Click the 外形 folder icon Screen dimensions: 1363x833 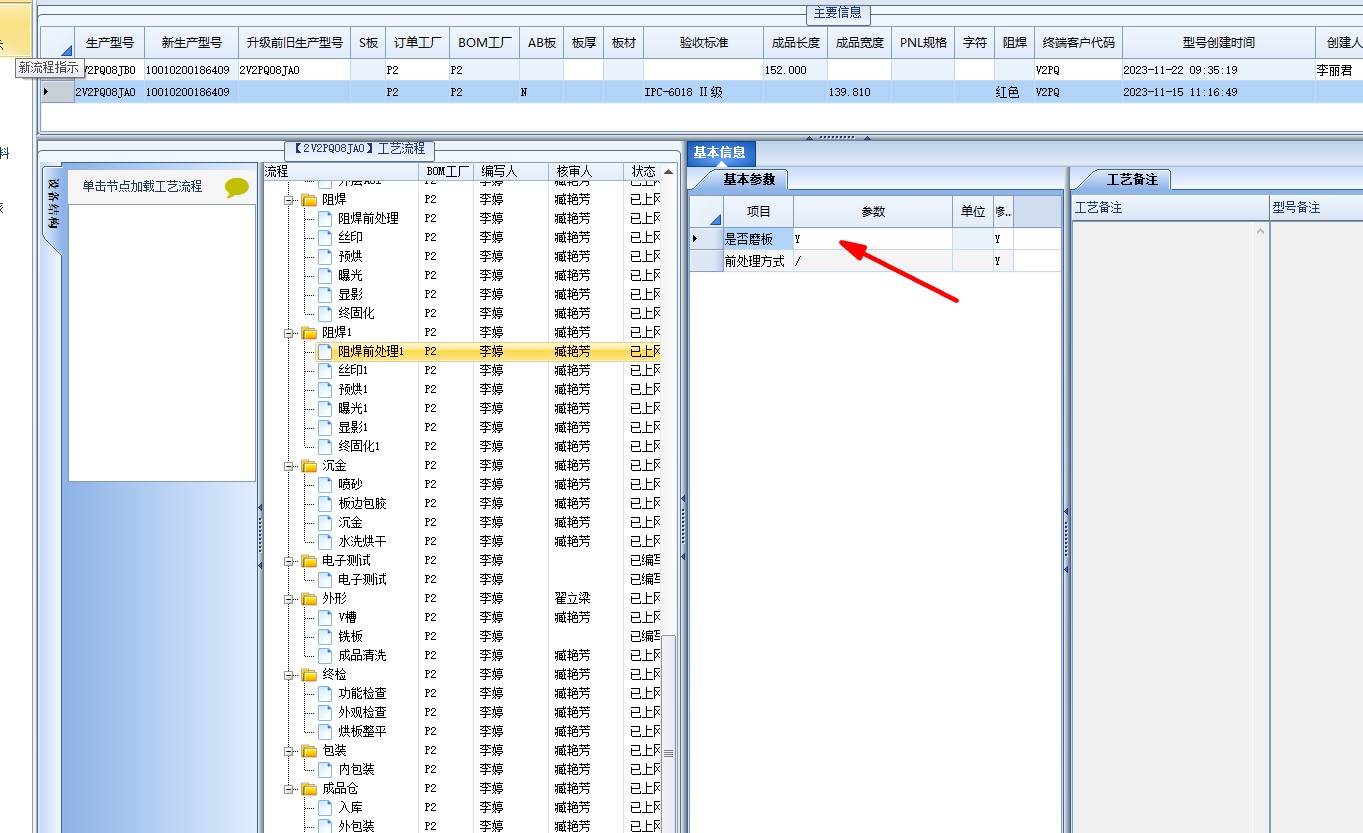(309, 599)
